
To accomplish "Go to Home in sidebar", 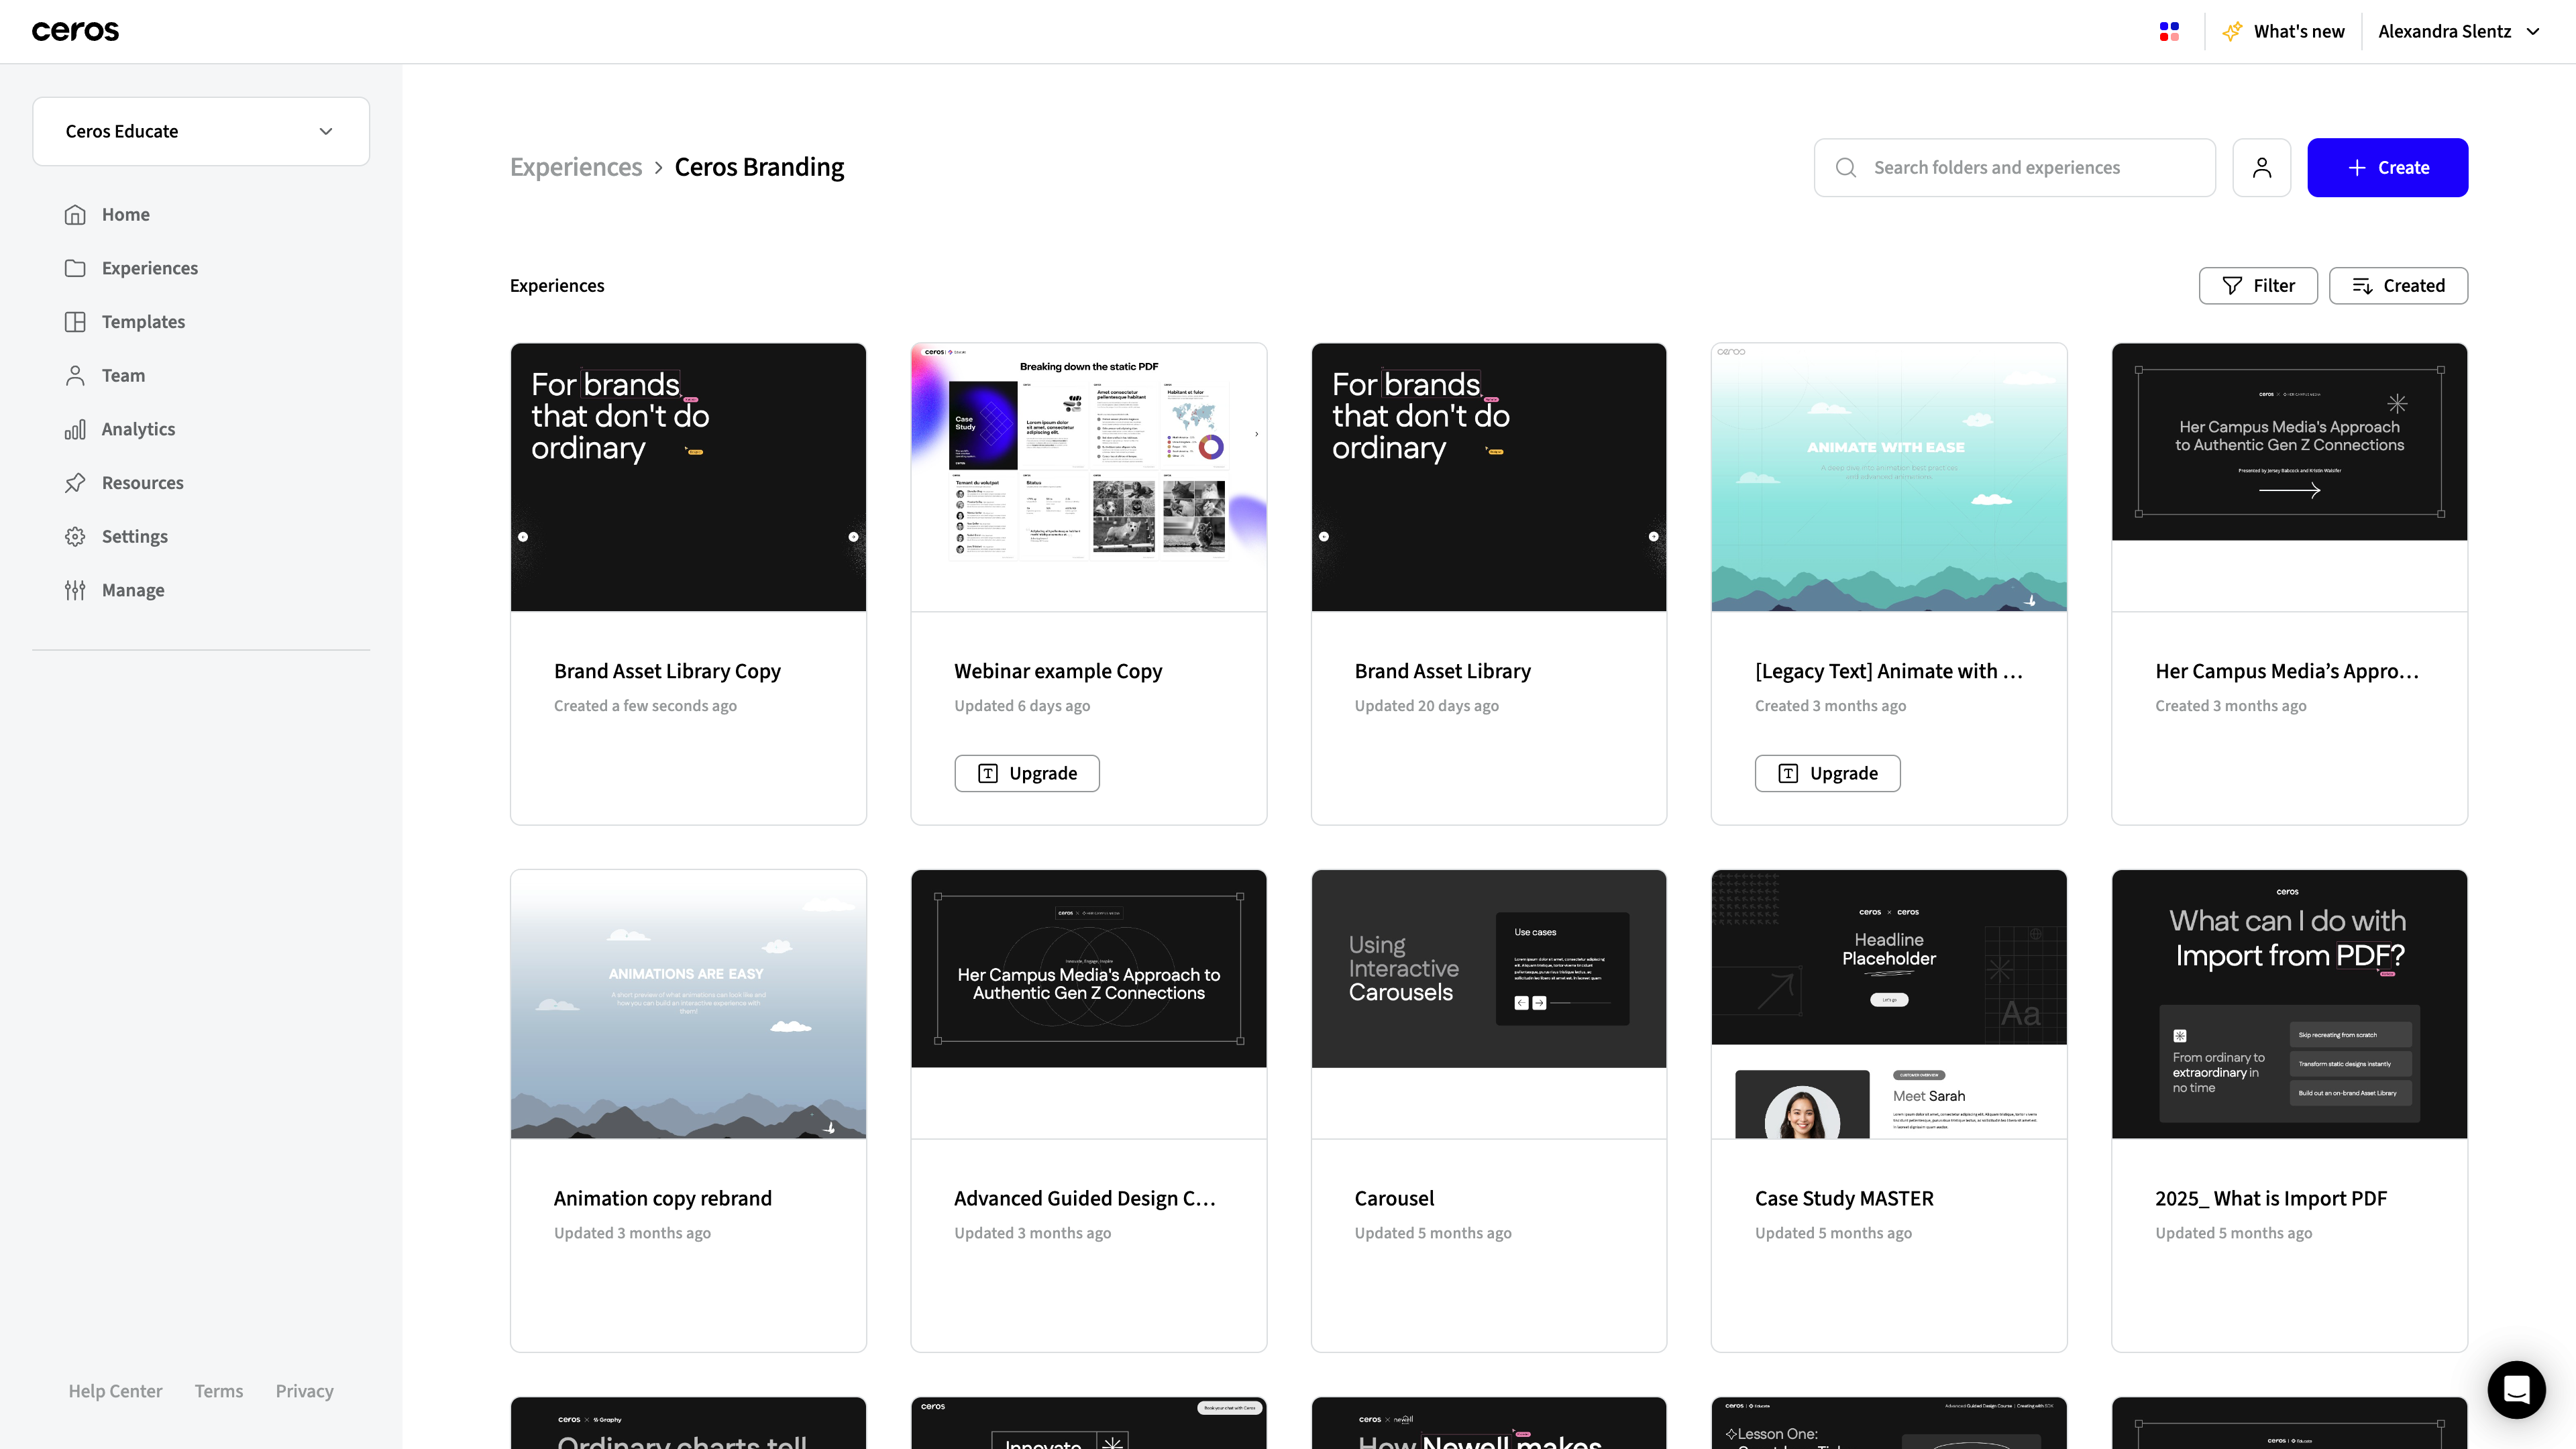I will [125, 214].
